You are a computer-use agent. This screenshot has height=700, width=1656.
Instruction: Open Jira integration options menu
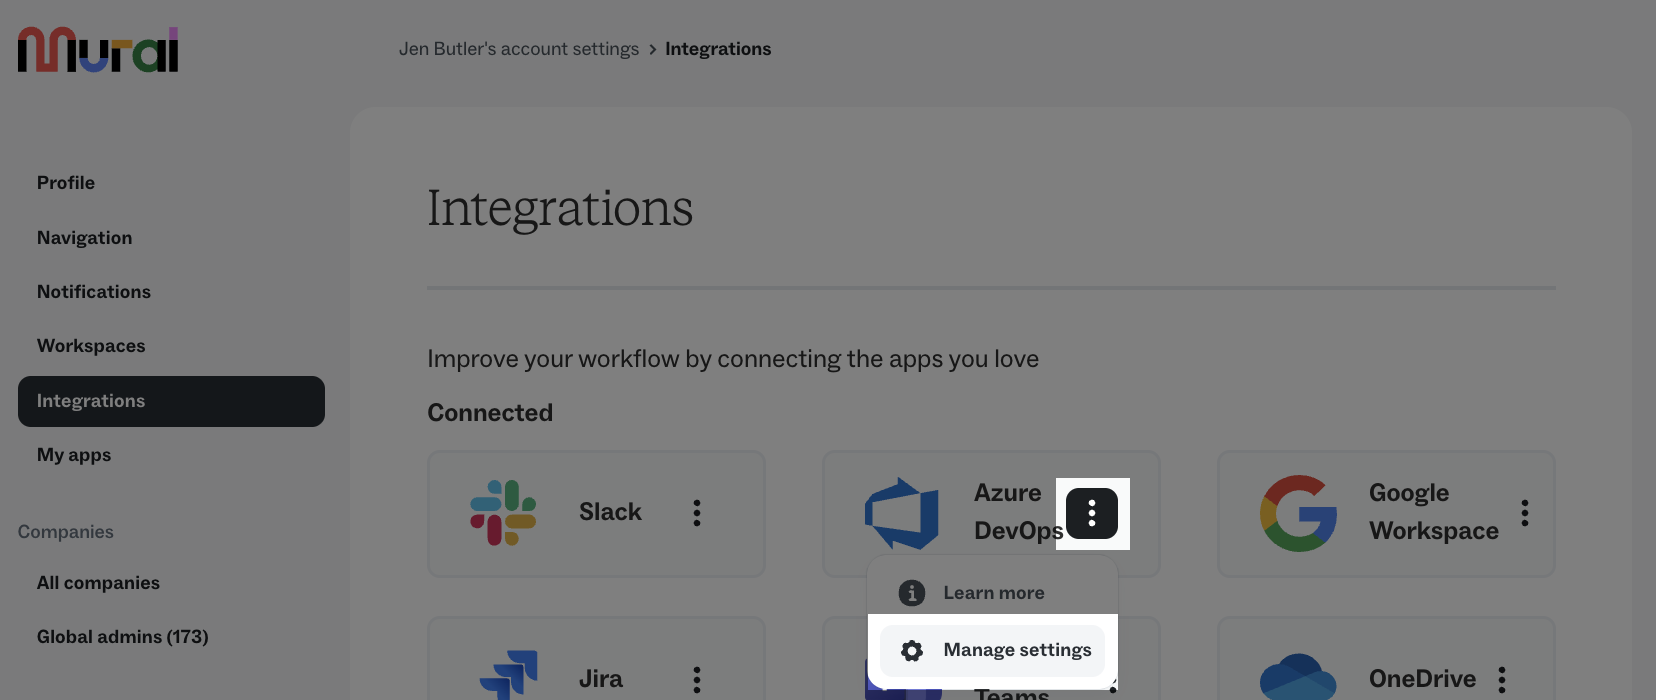click(697, 680)
